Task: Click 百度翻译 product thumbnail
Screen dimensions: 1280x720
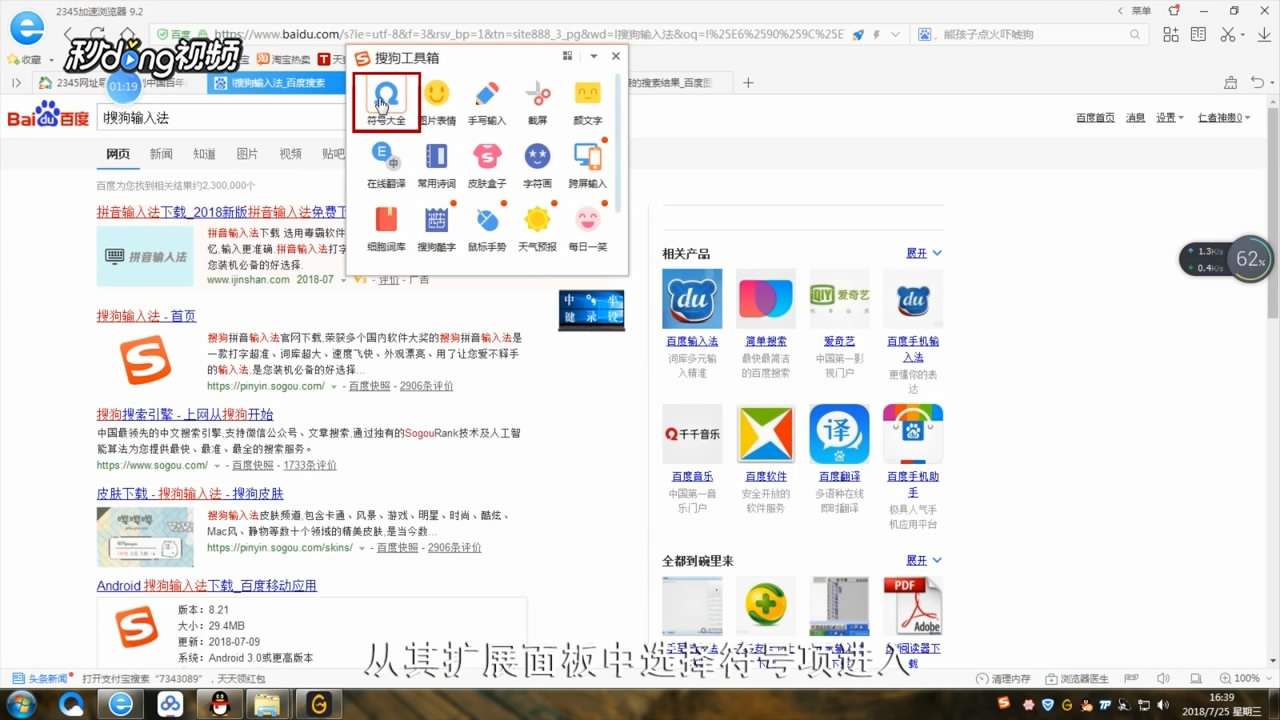Action: (x=839, y=434)
